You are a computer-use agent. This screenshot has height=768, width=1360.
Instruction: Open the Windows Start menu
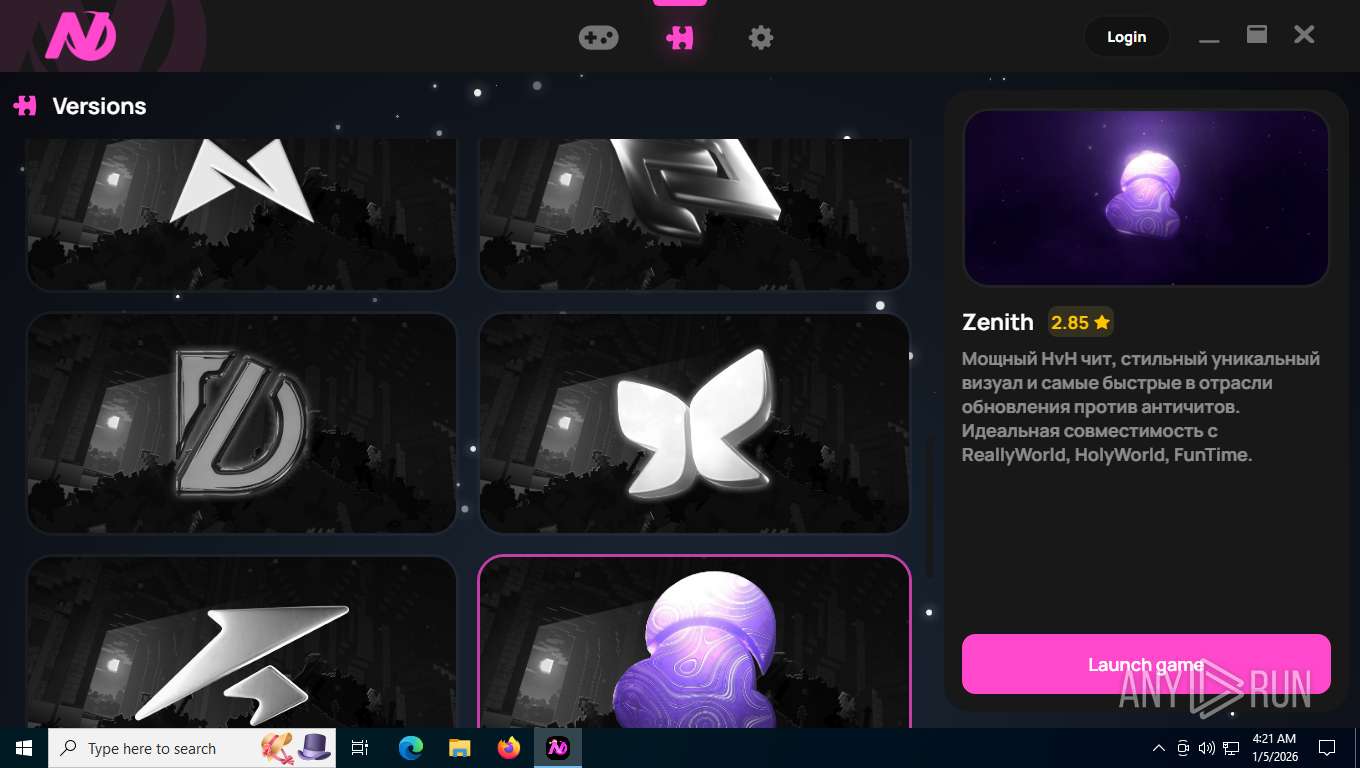pos(24,748)
